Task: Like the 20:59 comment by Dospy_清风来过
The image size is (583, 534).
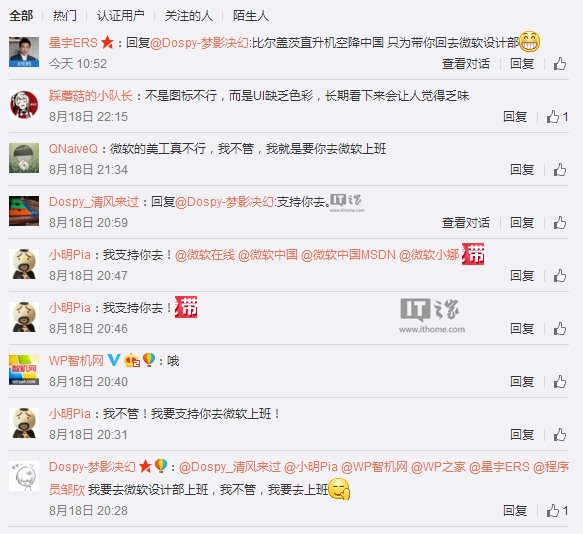Action: pos(560,223)
